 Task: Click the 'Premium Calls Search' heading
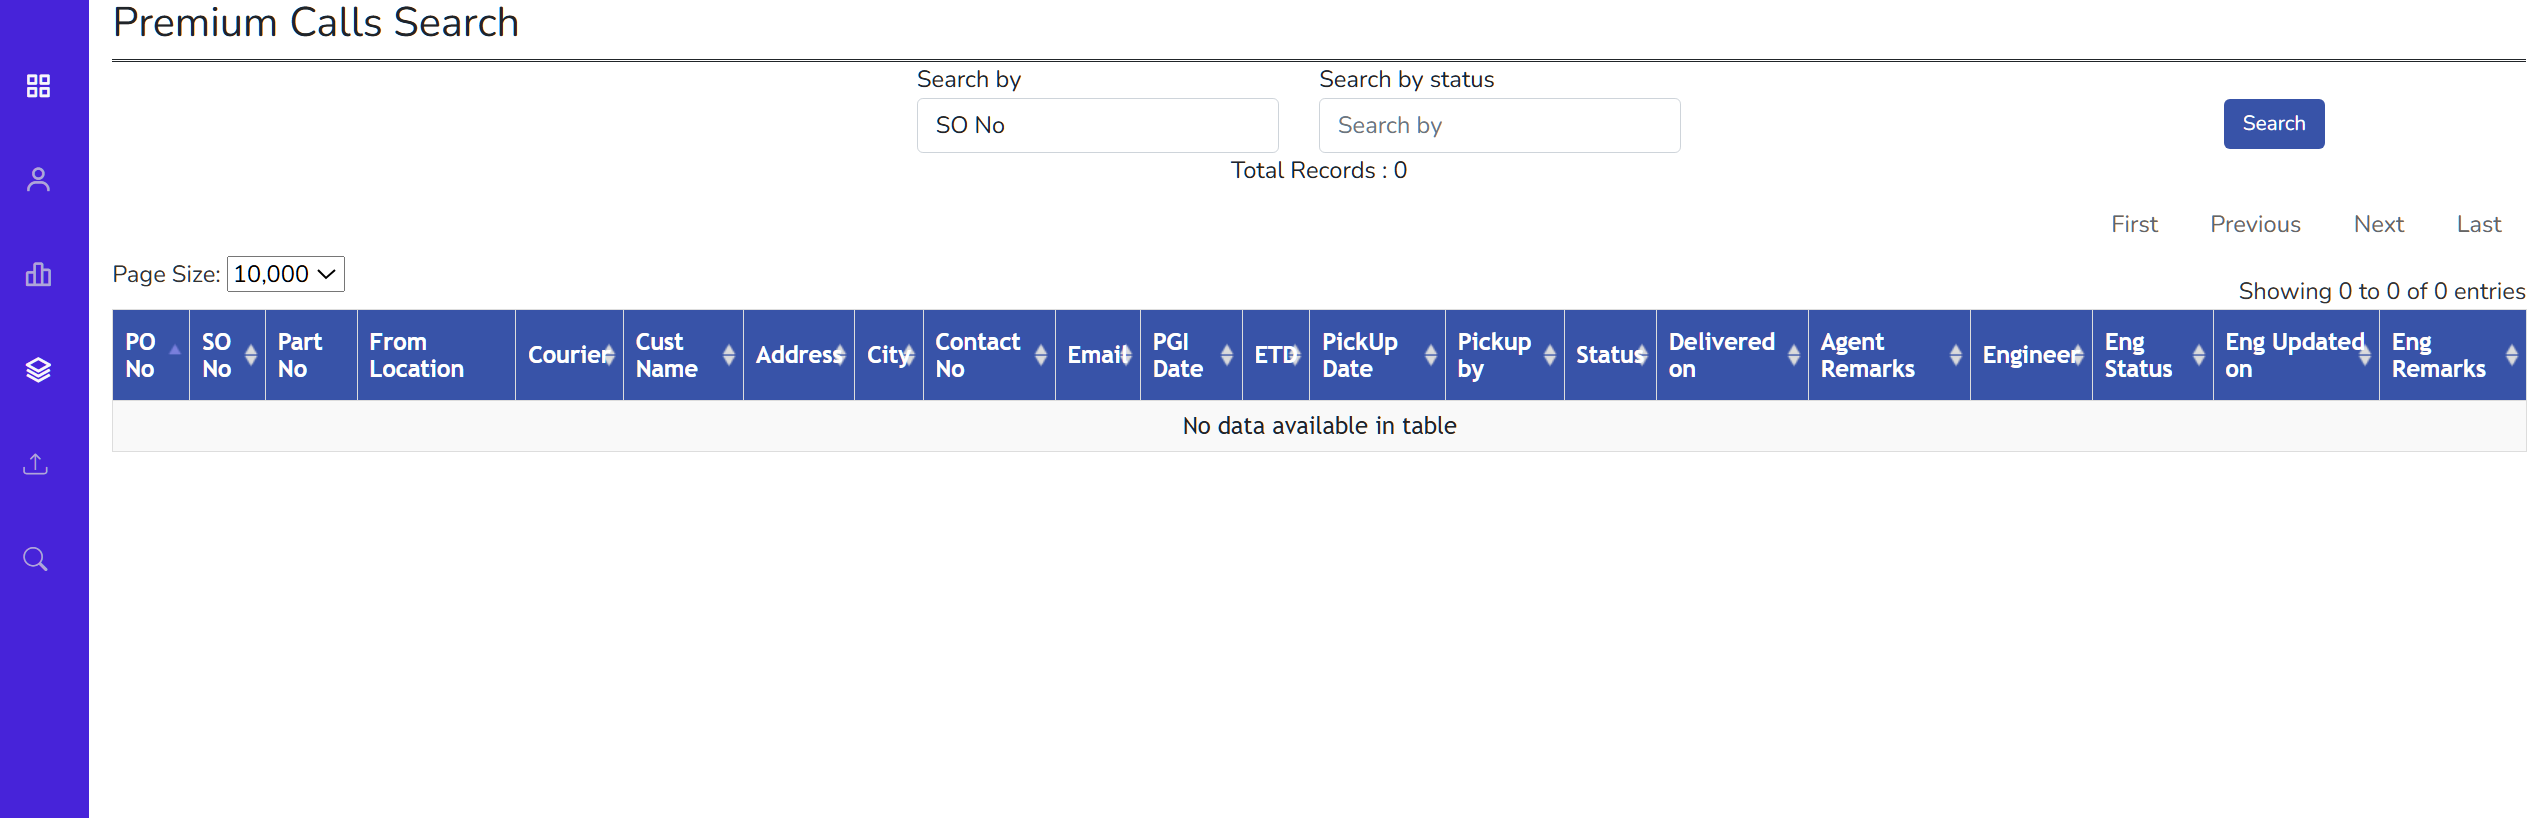[316, 22]
